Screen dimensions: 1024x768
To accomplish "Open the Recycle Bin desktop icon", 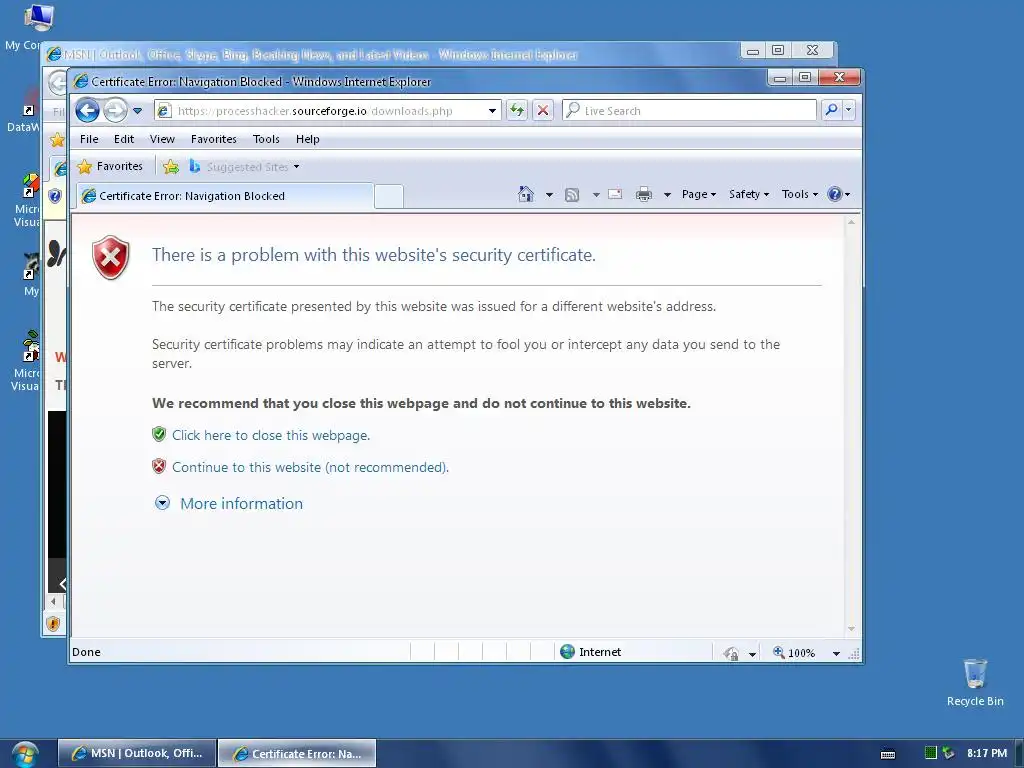I will tap(975, 682).
